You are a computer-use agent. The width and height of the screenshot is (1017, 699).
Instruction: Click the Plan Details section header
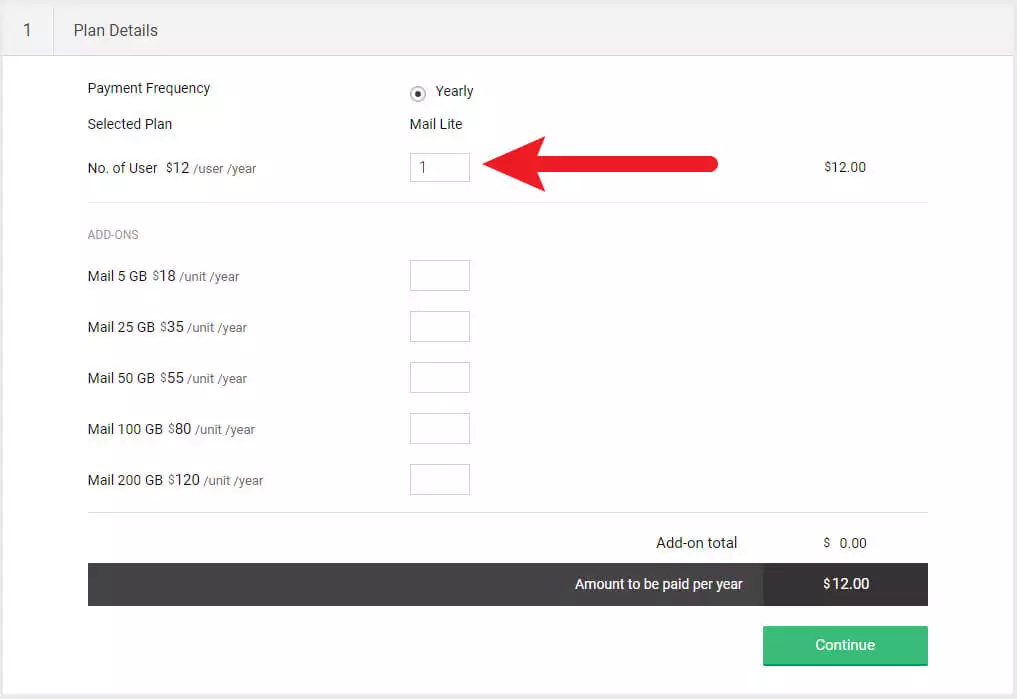coord(116,30)
